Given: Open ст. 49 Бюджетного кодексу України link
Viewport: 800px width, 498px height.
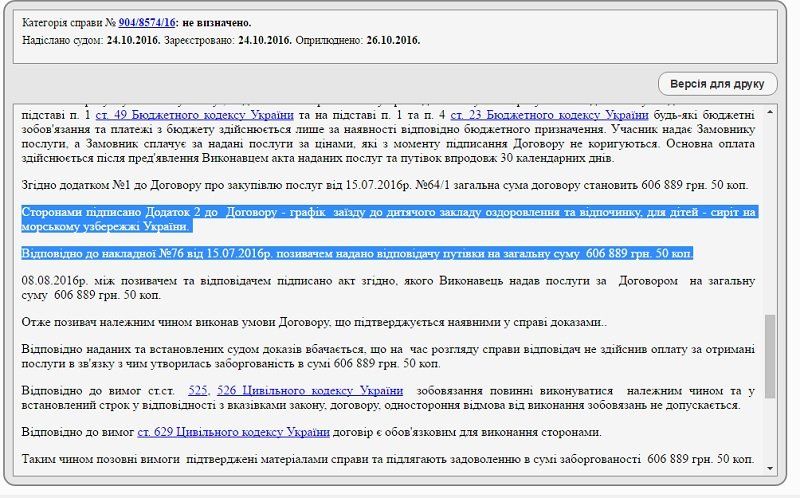Looking at the screenshot, I should pyautogui.click(x=194, y=115).
